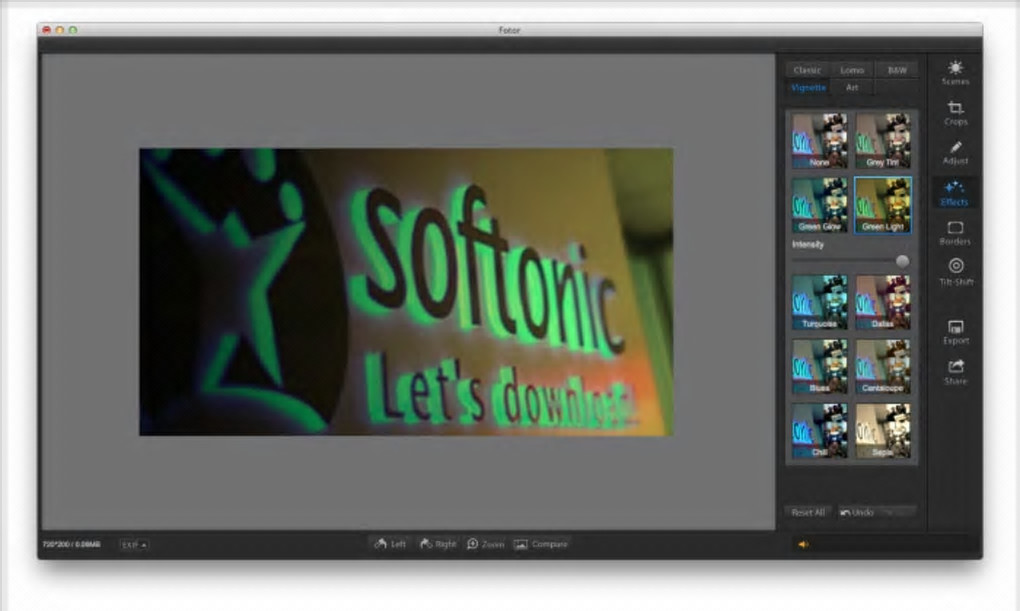Select the None effect thumbnail

820,141
